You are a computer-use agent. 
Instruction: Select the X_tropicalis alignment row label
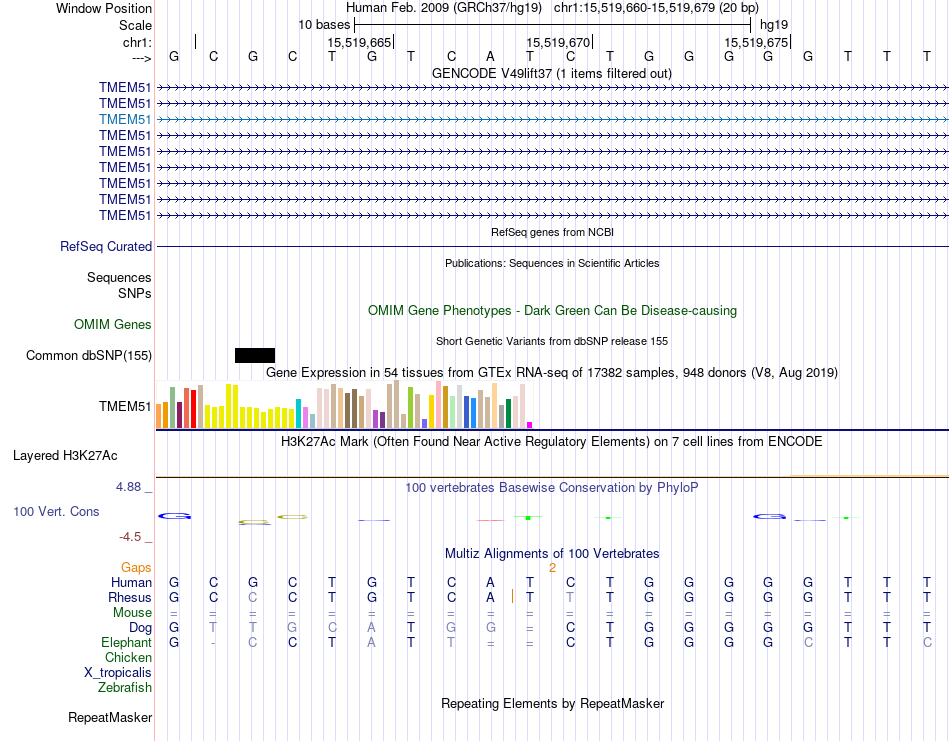(x=118, y=673)
